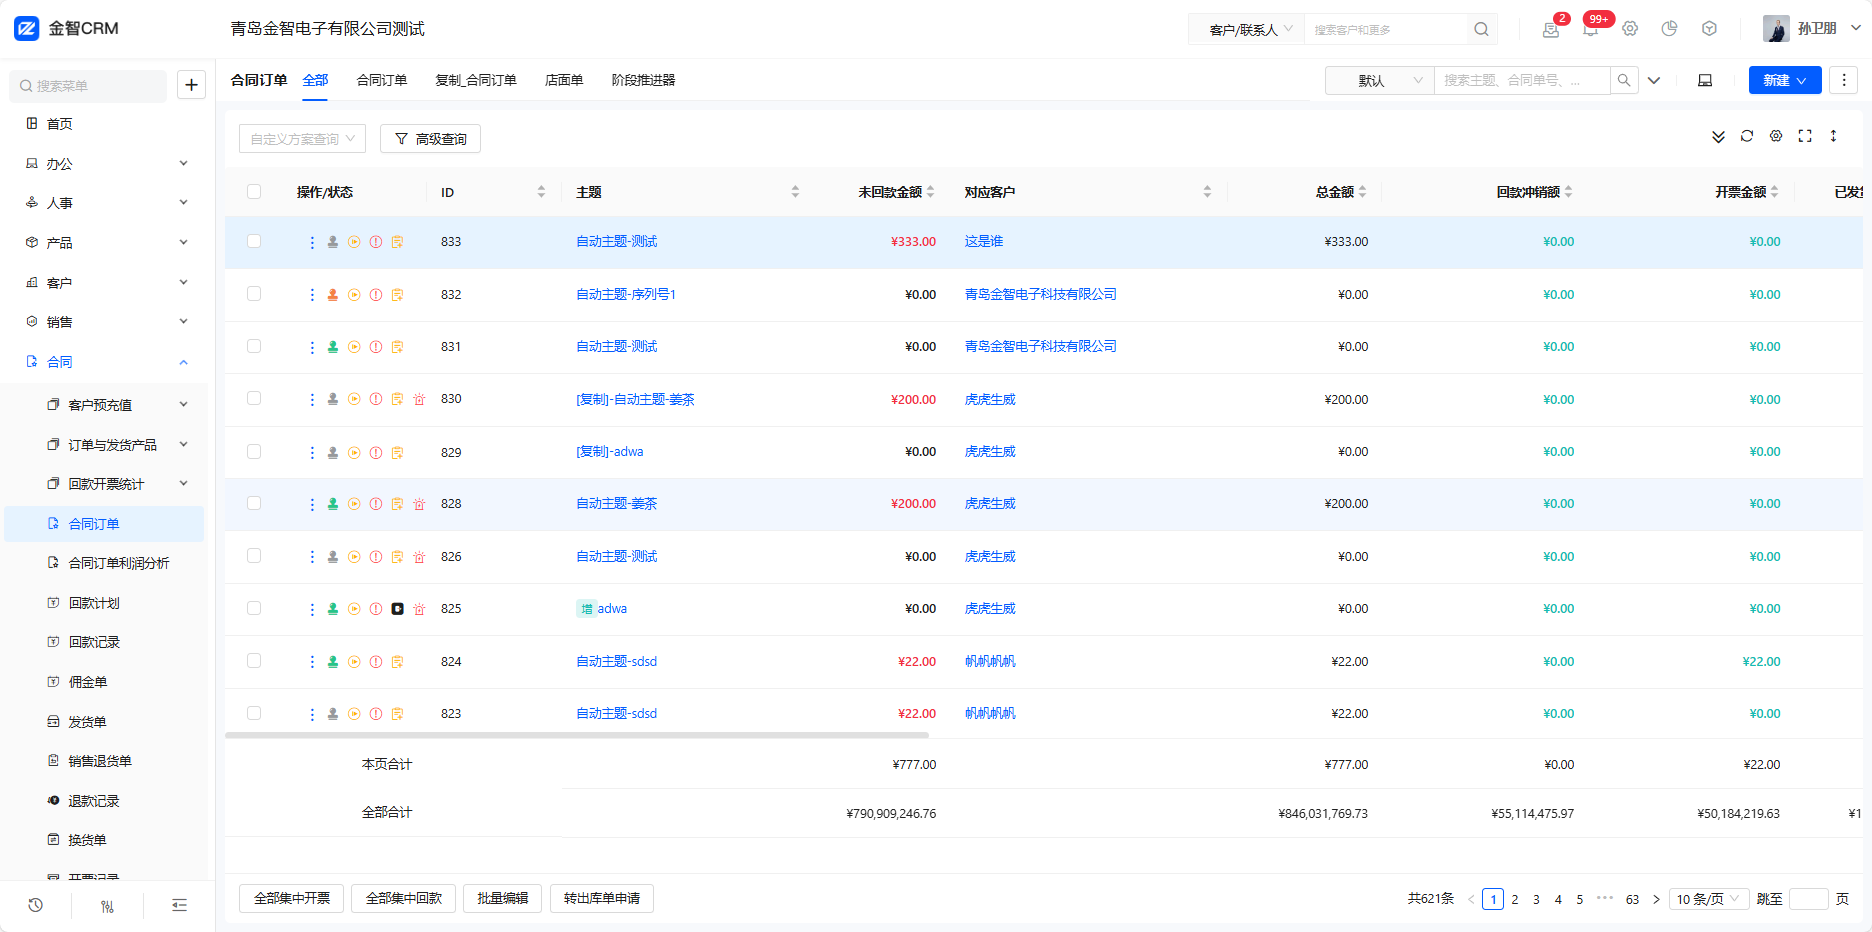Click the 全部集中开票 button
Screen dimensions: 1872x932
point(292,899)
